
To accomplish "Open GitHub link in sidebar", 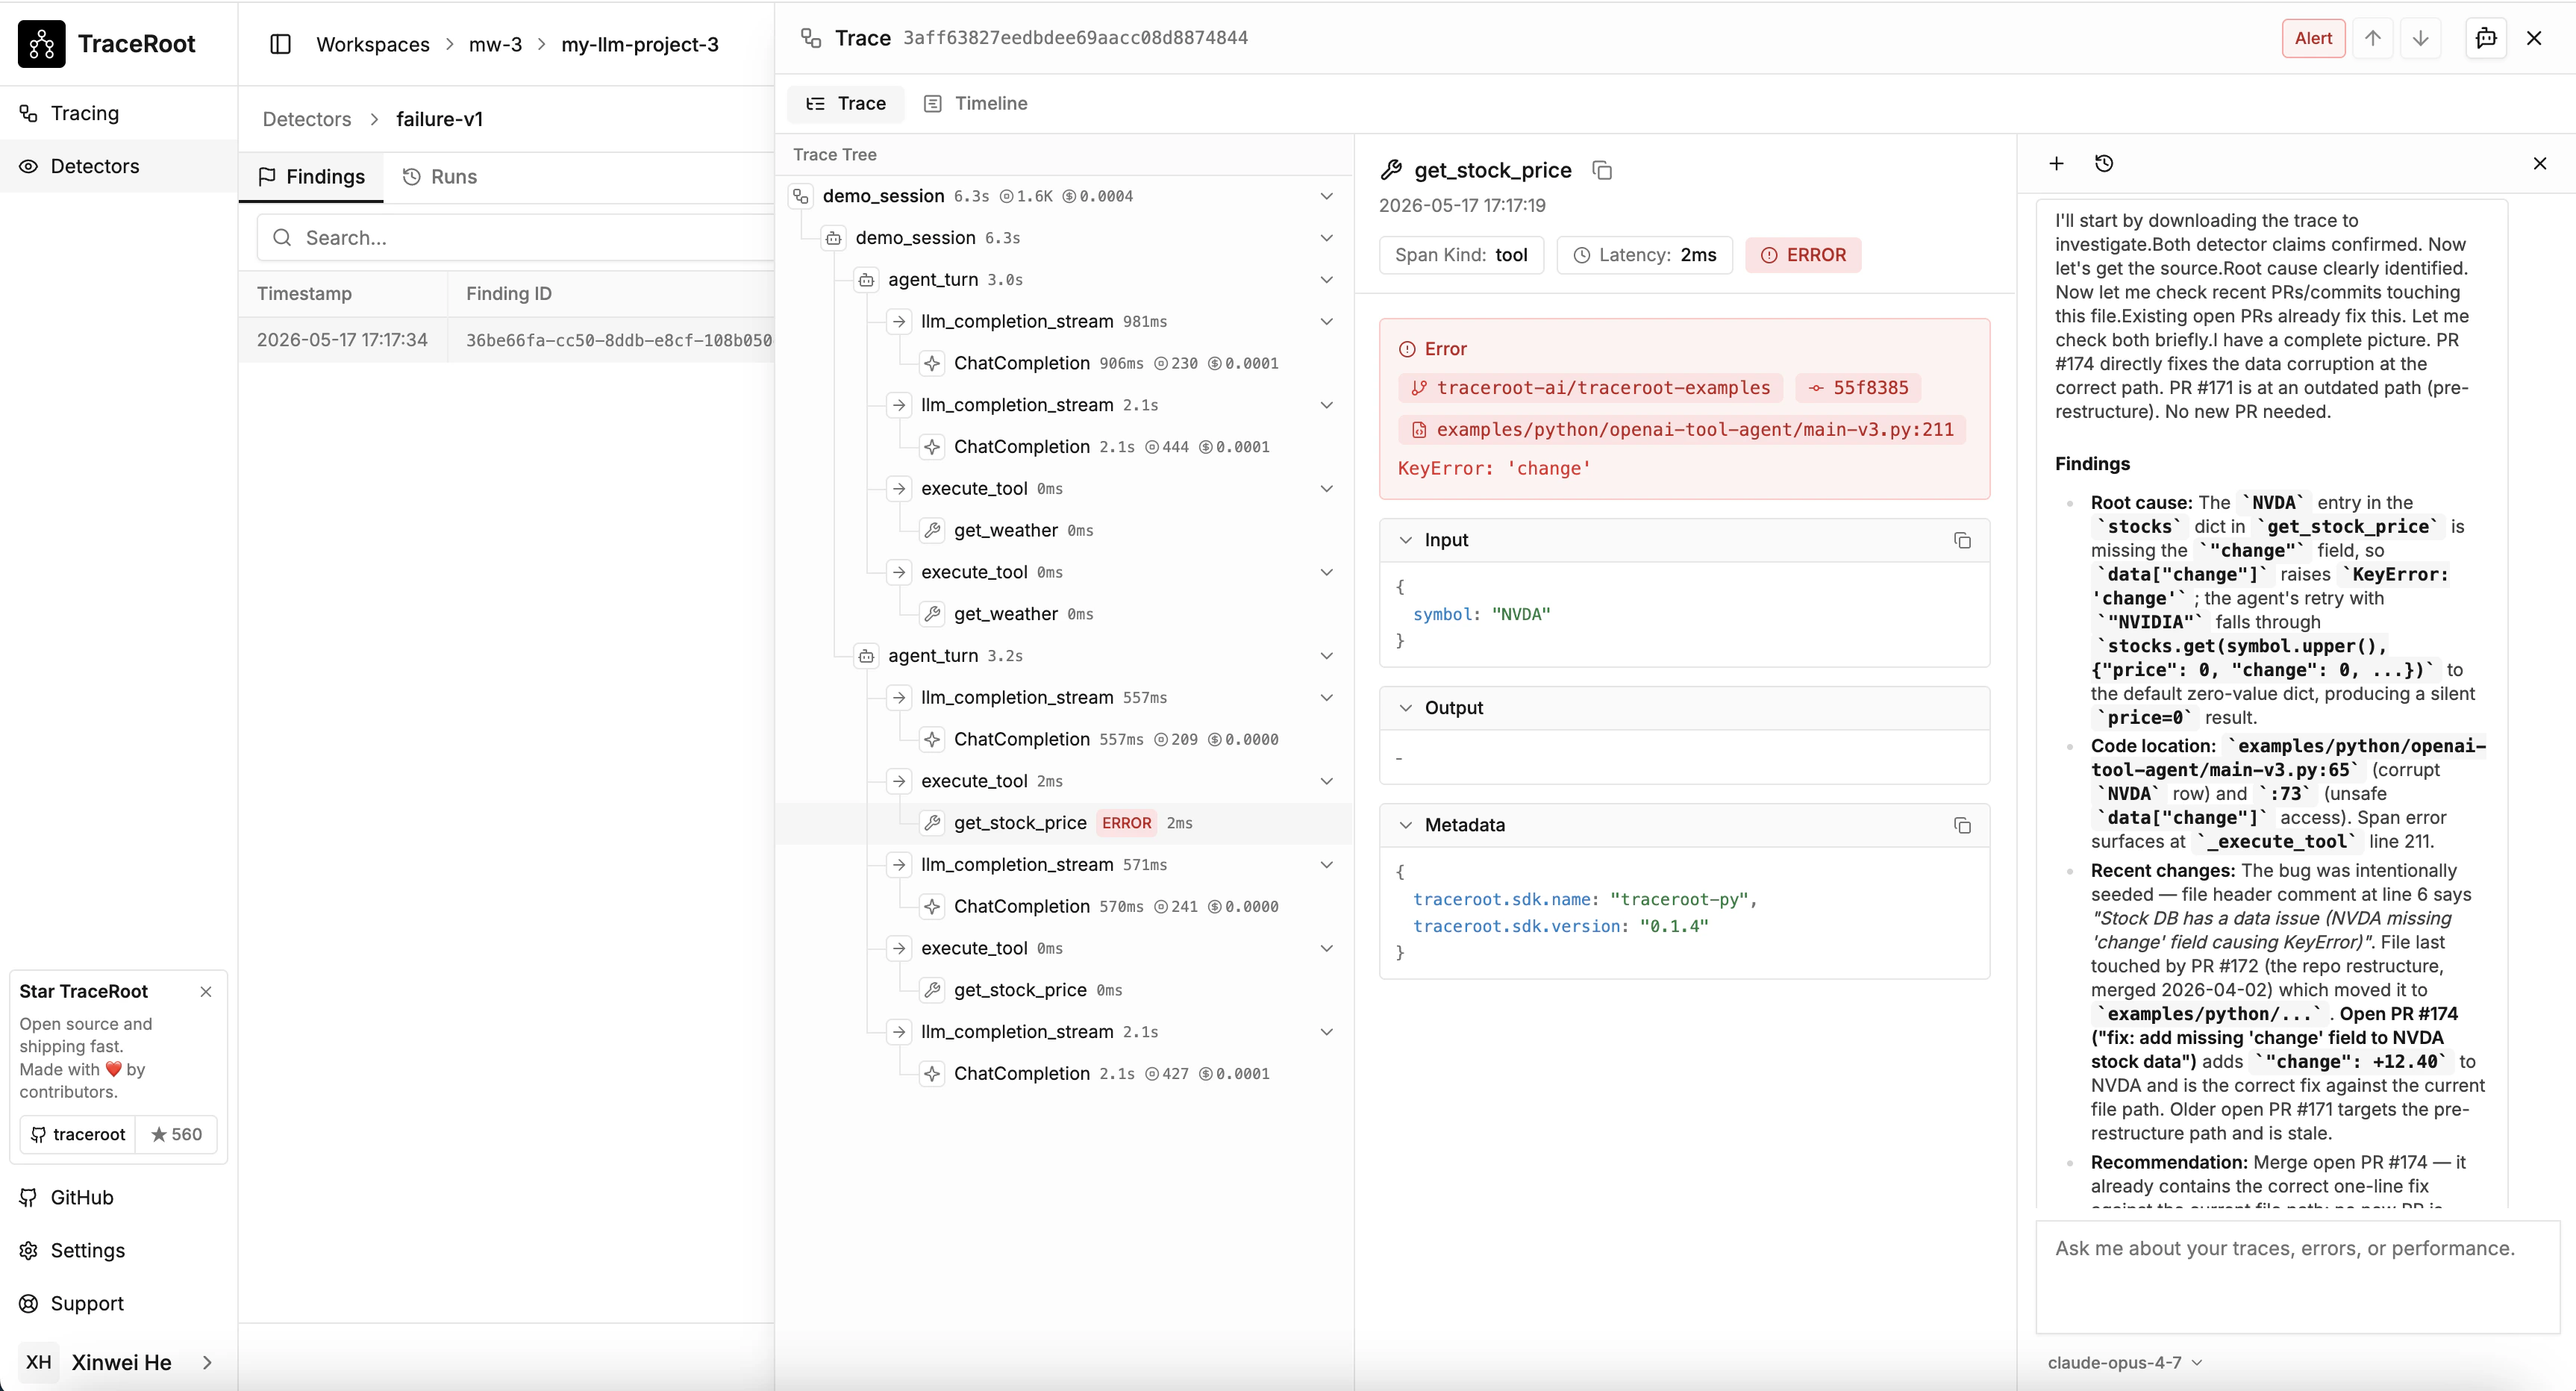I will tap(119, 1197).
